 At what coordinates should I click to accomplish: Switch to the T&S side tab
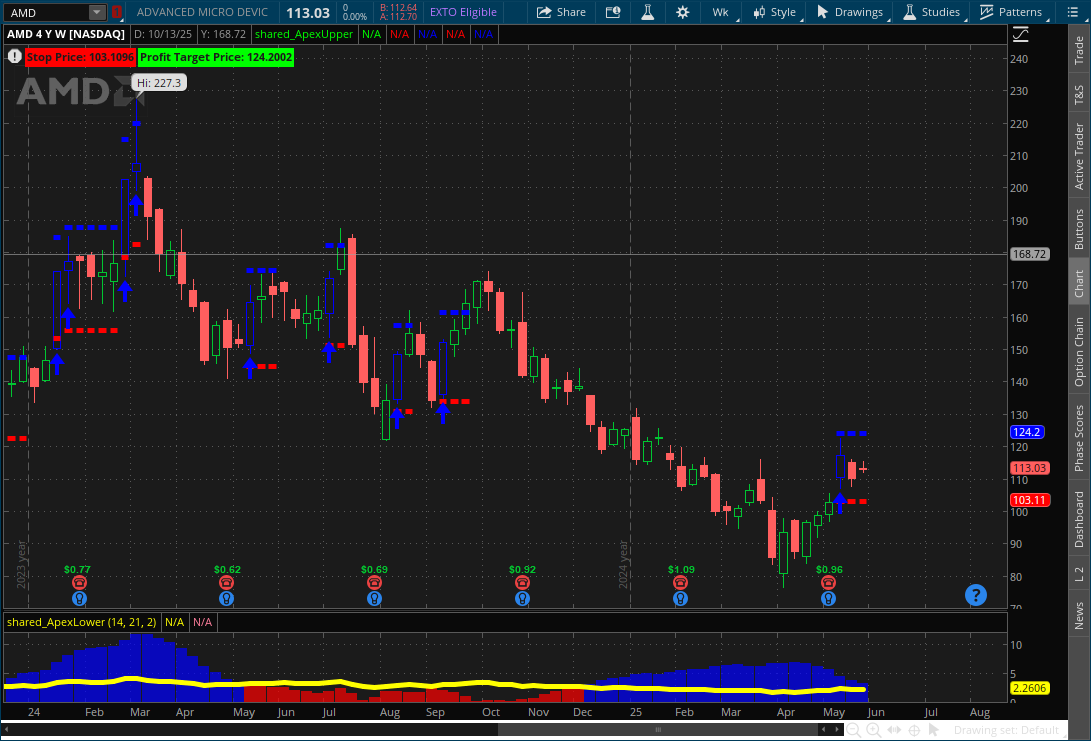1079,95
